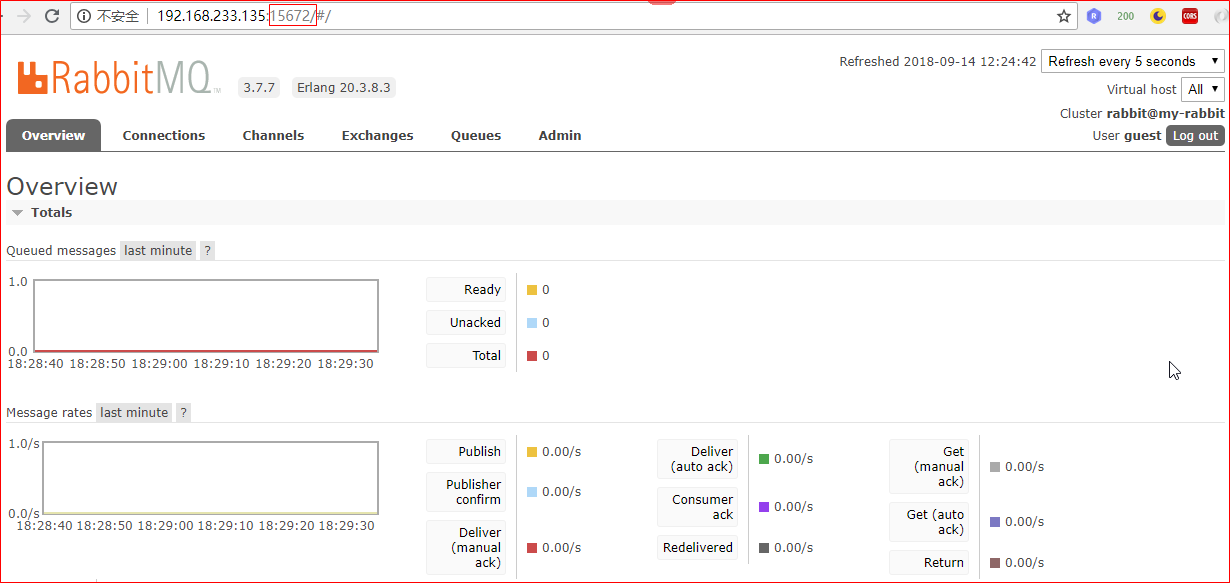Image resolution: width=1230 pixels, height=583 pixels.
Task: Click the Get (manual ack) label
Action: click(x=929, y=467)
